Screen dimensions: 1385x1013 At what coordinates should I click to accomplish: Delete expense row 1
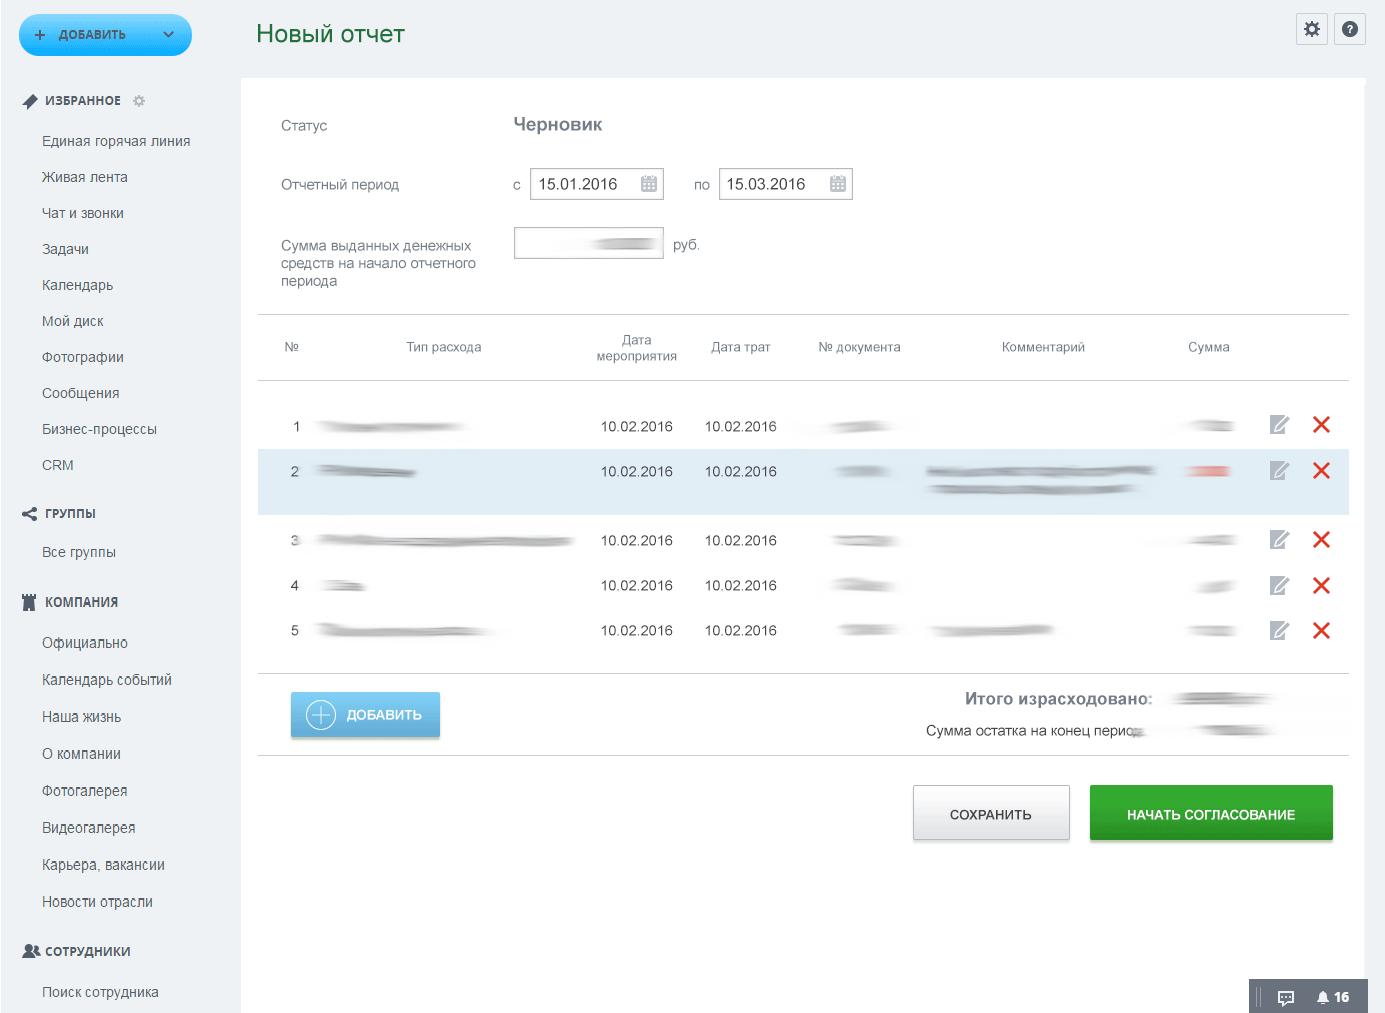1321,425
